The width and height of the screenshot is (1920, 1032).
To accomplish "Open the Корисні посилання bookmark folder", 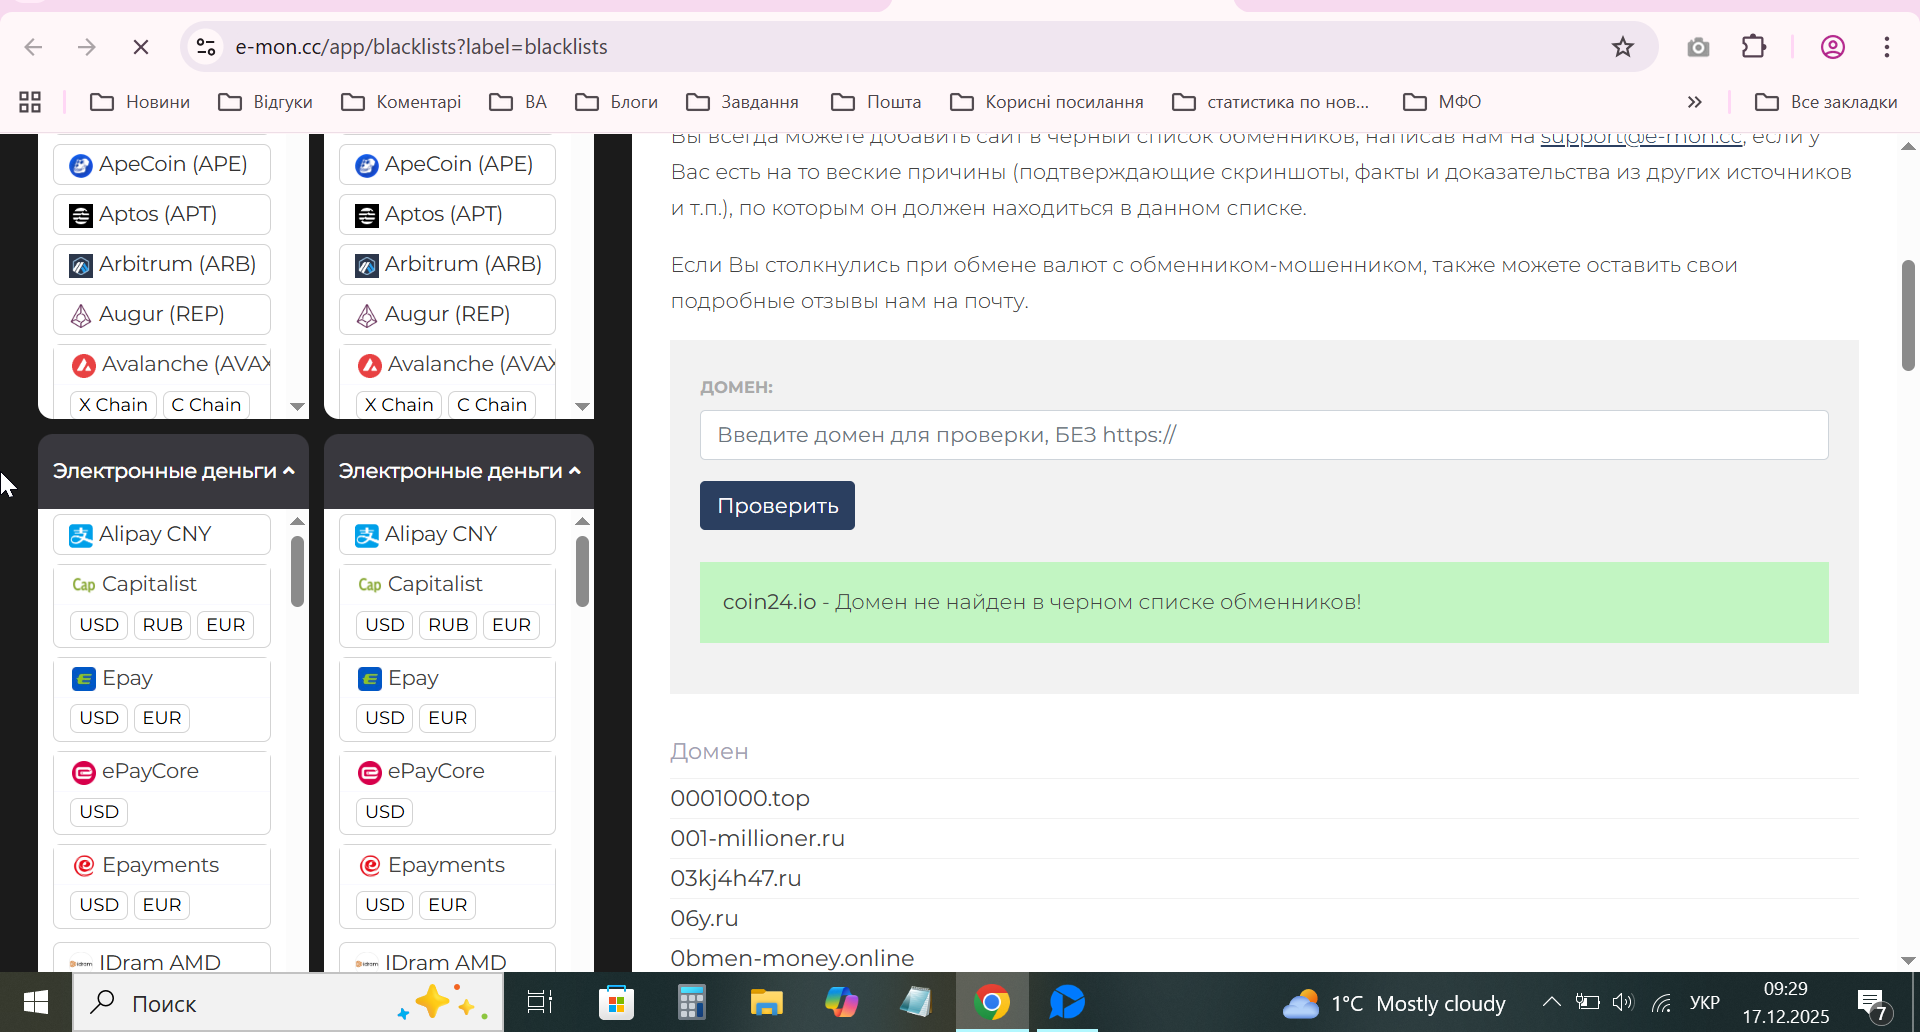I will pos(1046,102).
